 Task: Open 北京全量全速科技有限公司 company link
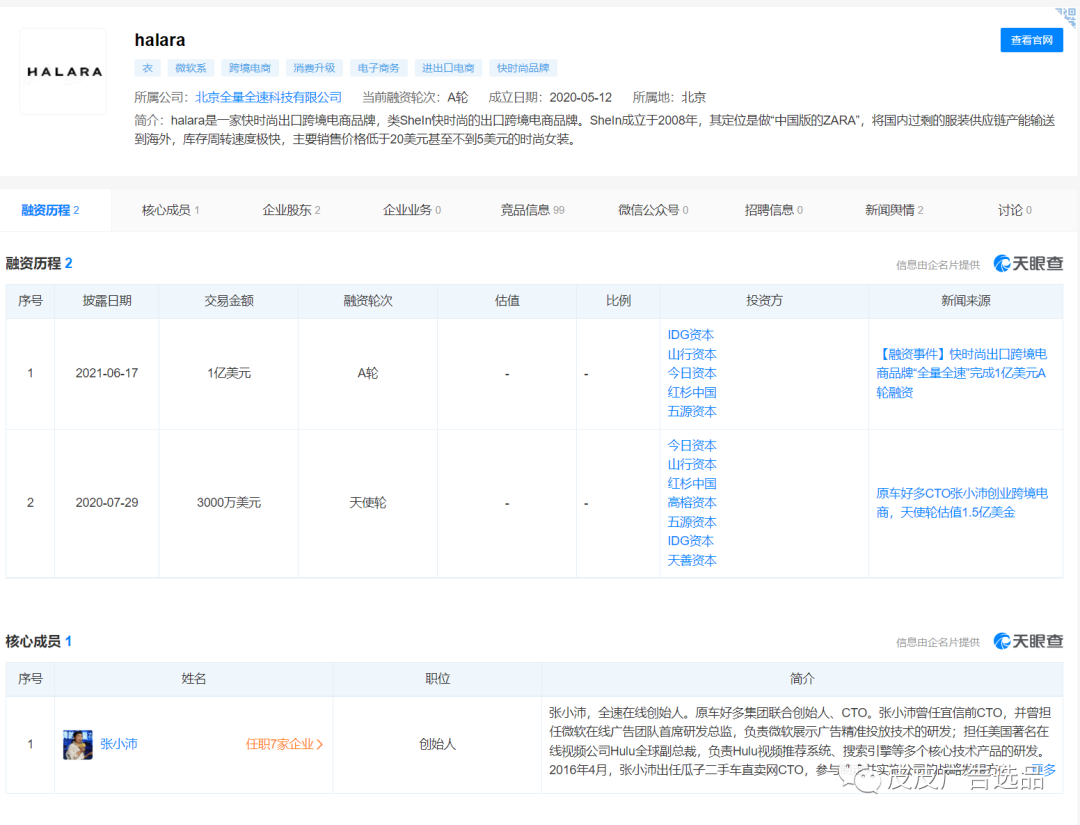click(x=268, y=97)
